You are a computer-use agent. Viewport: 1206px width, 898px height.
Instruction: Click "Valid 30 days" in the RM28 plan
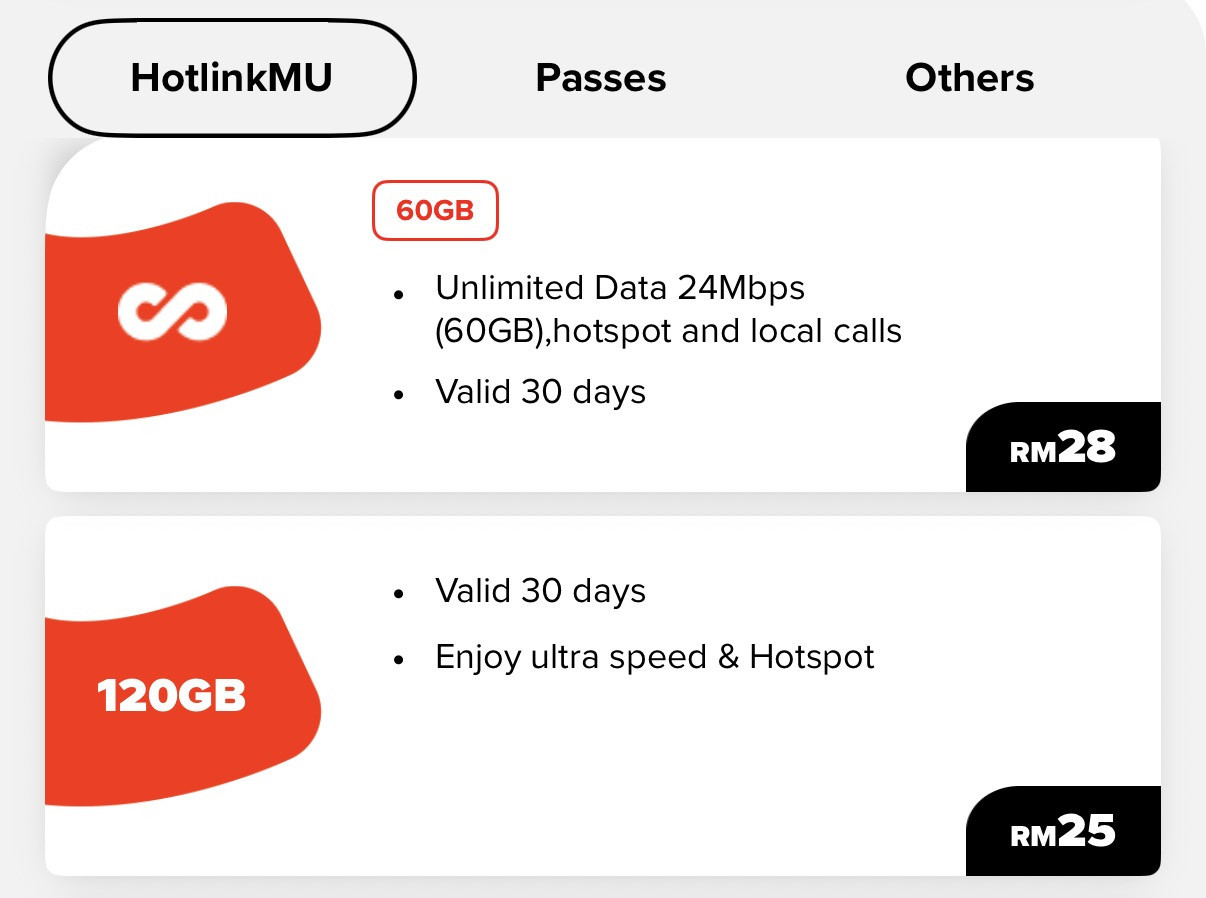[540, 392]
